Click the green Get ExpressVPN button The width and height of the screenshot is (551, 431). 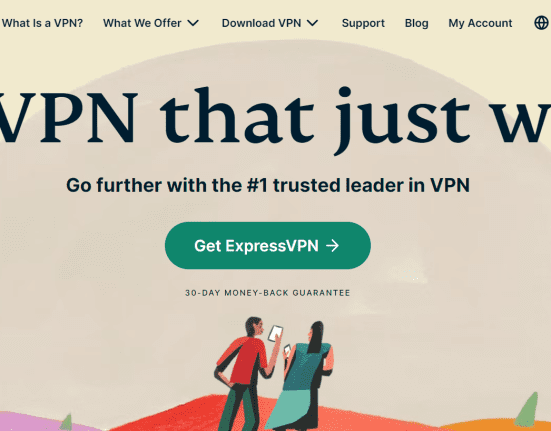pyautogui.click(x=268, y=246)
